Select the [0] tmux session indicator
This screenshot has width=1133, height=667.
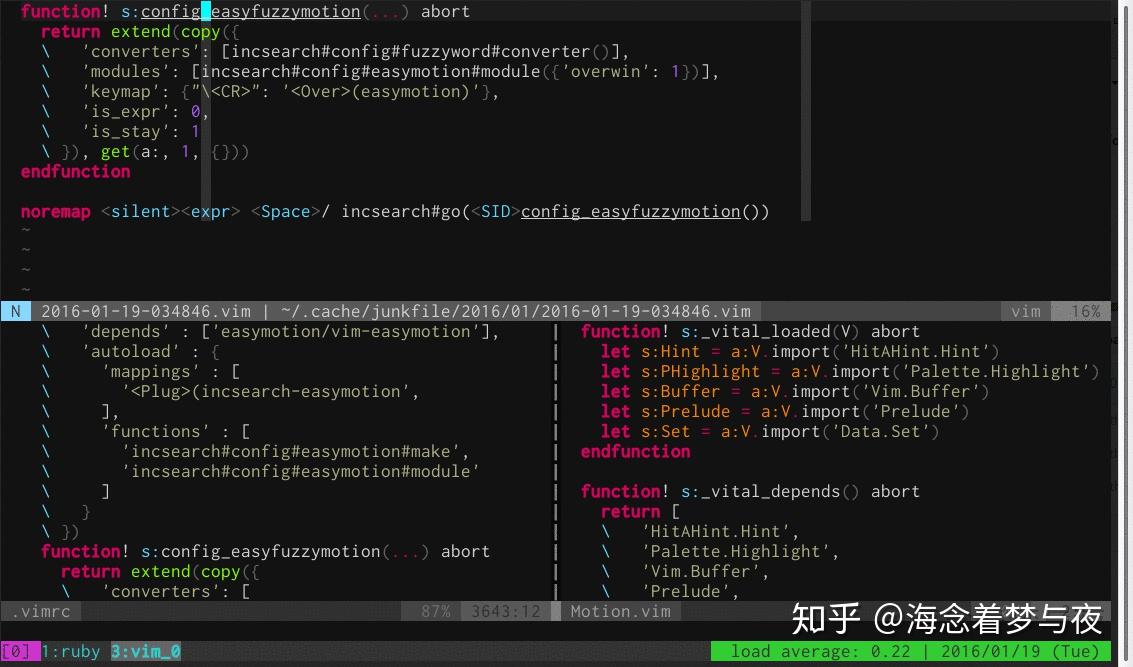click(14, 651)
